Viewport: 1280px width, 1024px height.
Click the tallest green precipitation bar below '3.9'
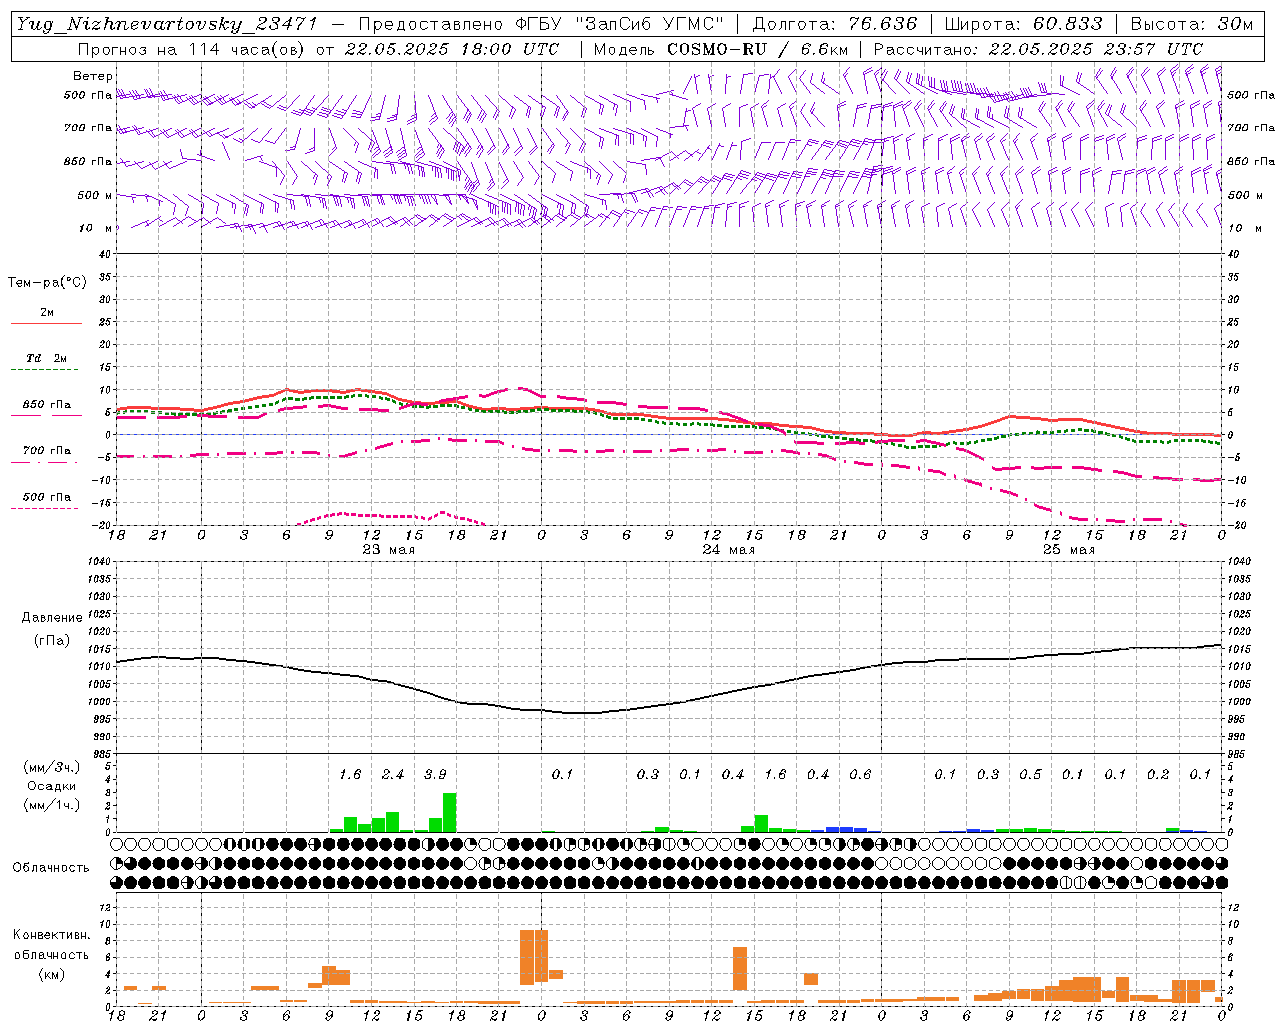pyautogui.click(x=449, y=812)
